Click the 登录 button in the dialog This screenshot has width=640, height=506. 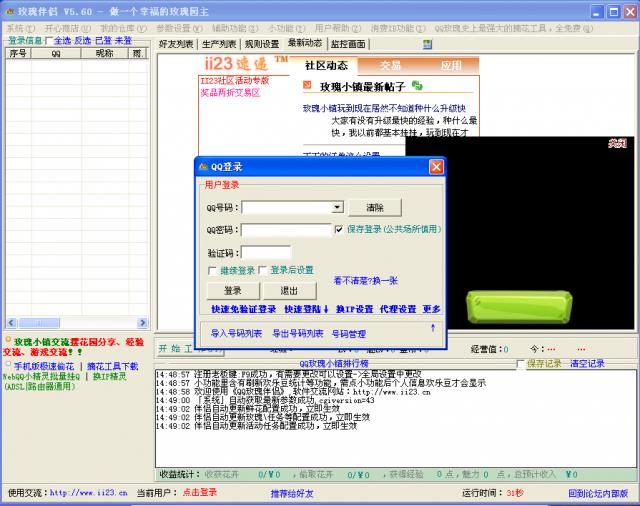[x=233, y=291]
